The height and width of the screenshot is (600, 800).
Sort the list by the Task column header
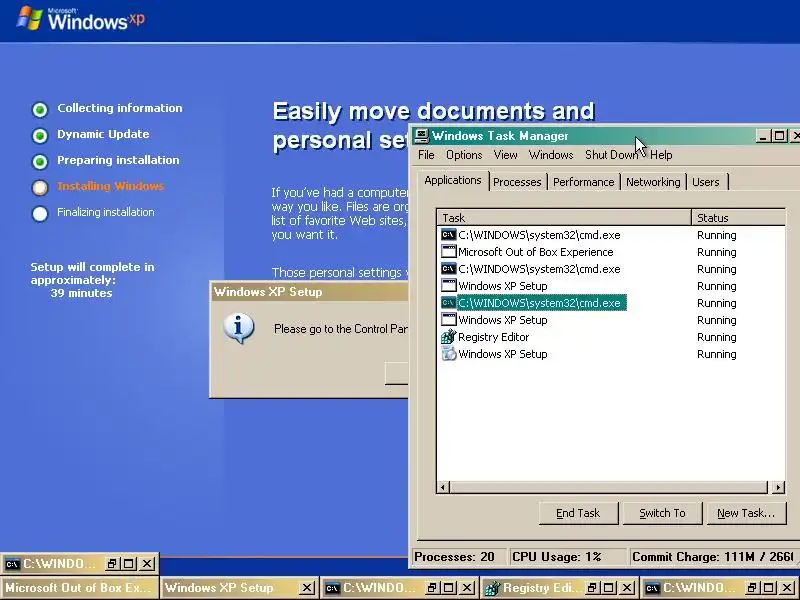(x=564, y=218)
